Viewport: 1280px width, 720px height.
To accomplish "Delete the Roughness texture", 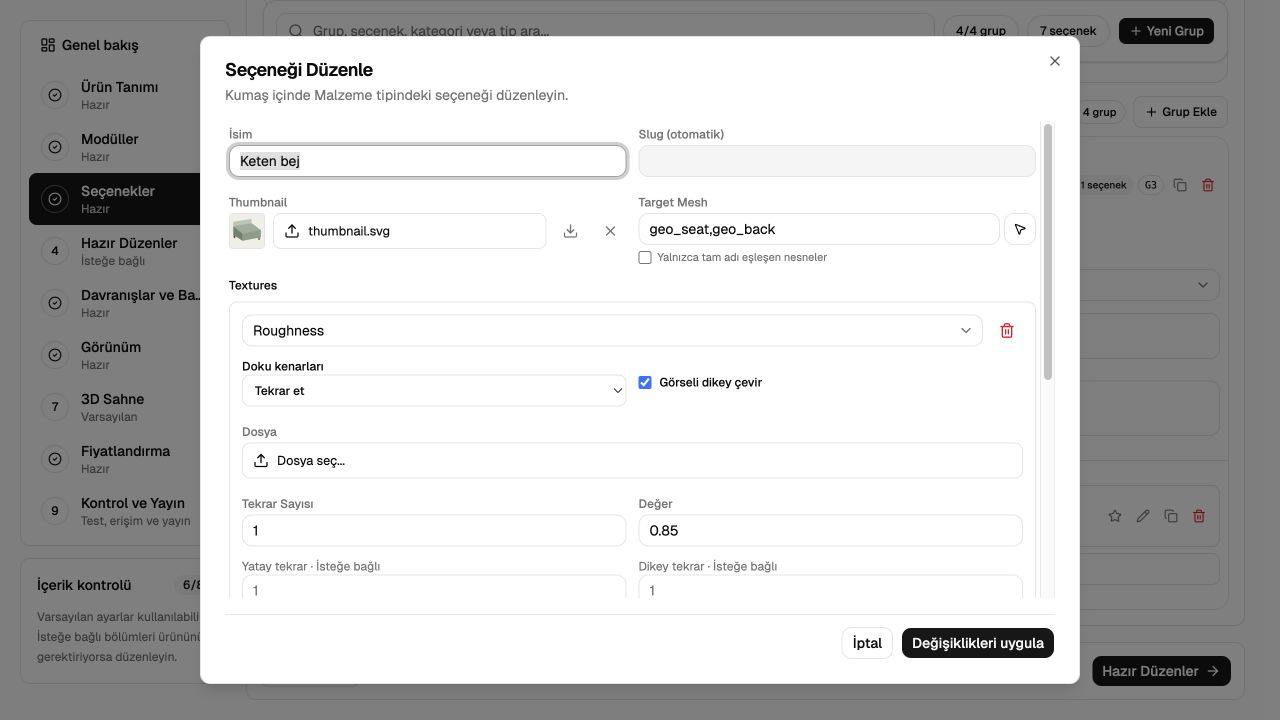I will click(x=1007, y=331).
